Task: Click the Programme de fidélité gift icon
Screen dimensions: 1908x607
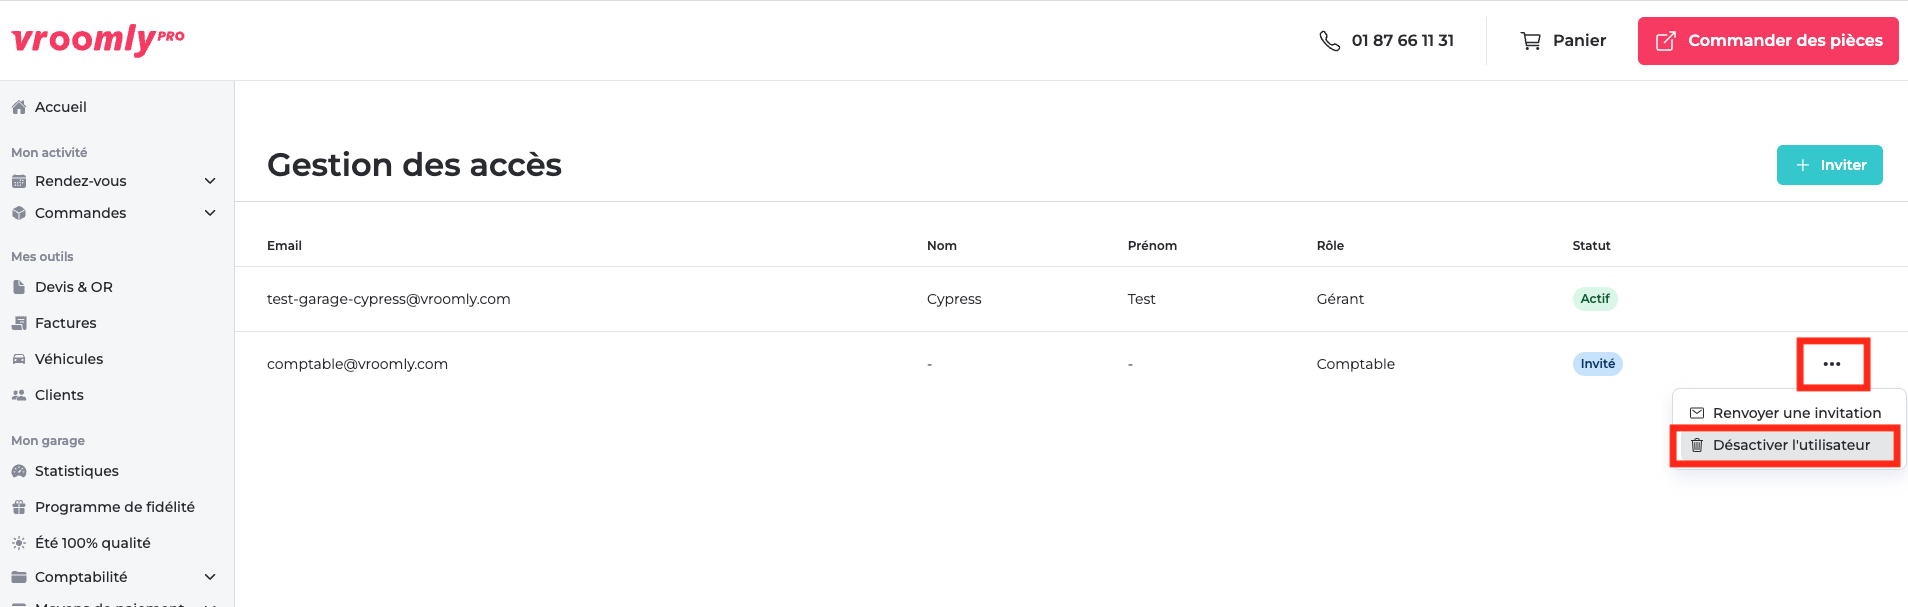Action: [x=18, y=507]
